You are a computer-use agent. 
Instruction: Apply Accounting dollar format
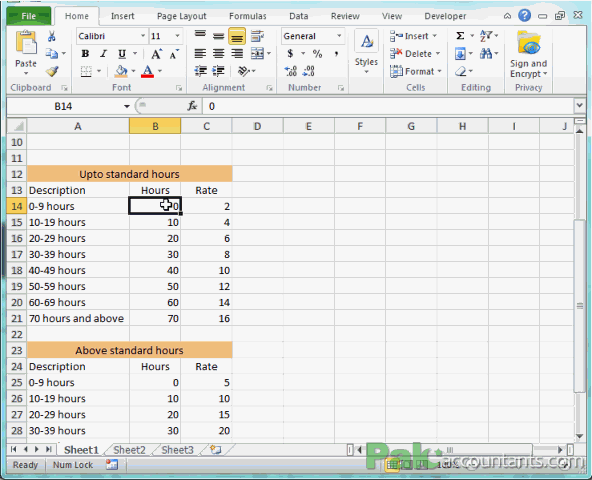pos(290,54)
